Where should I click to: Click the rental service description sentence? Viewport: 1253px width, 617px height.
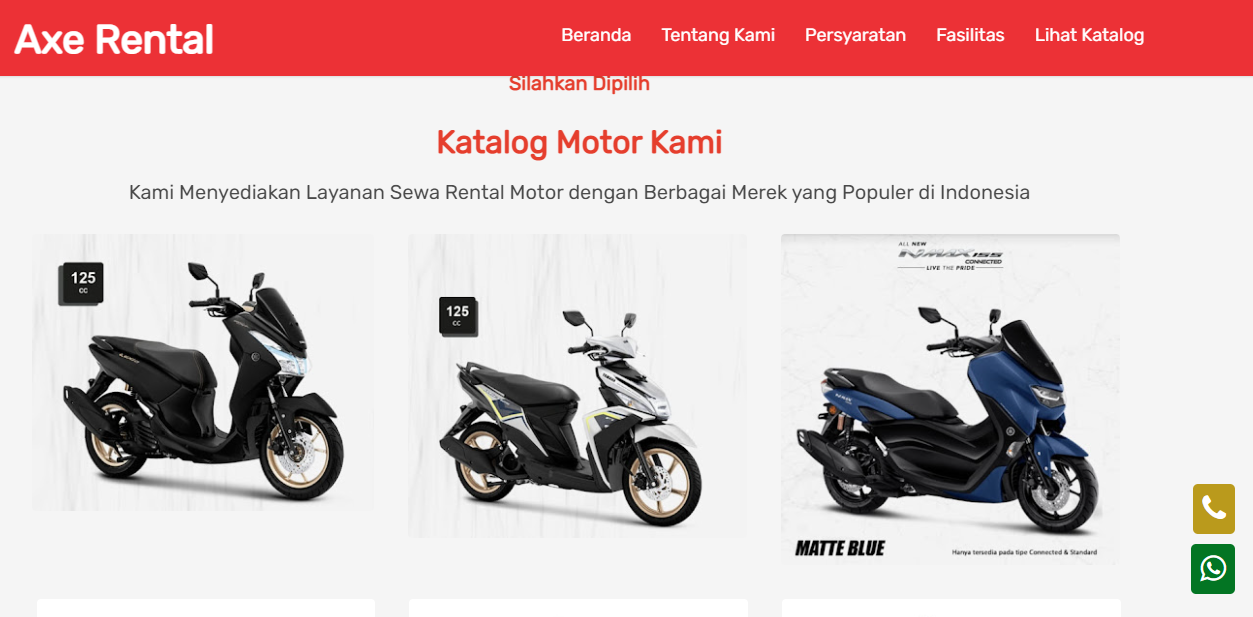pos(579,192)
